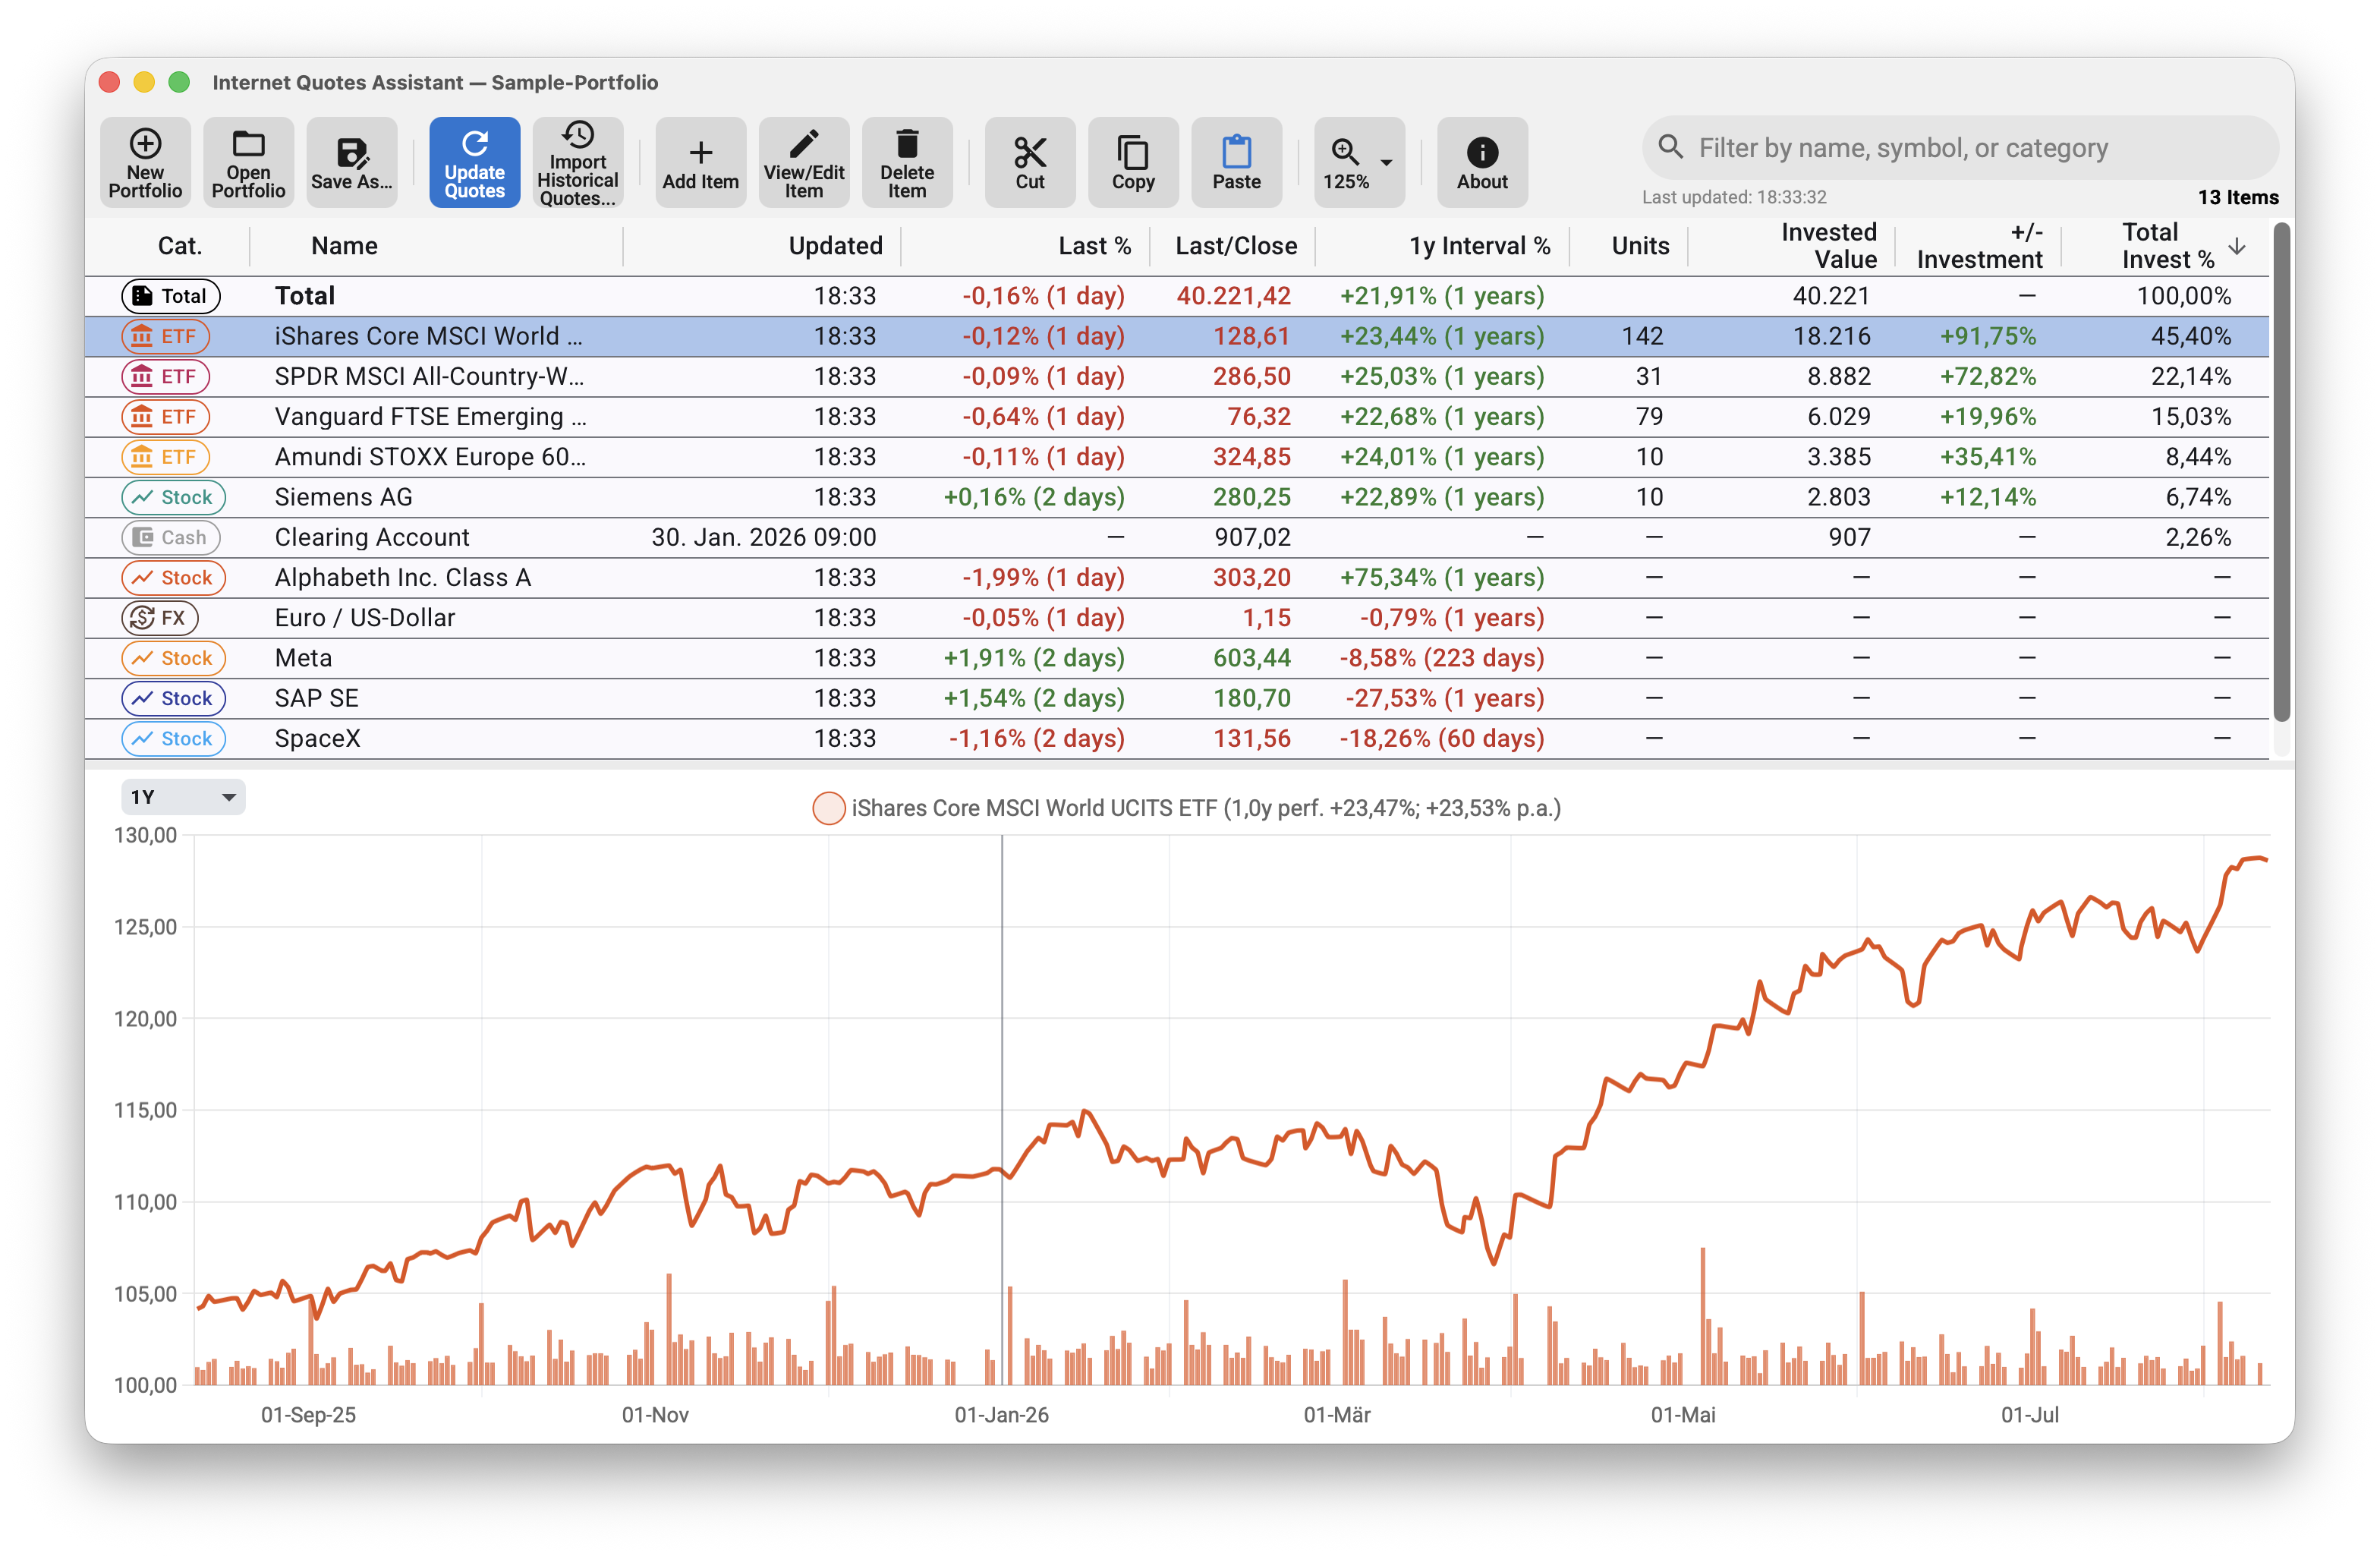Viewport: 2380px width, 1556px height.
Task: Click the Add Item plus icon
Action: click(x=700, y=162)
